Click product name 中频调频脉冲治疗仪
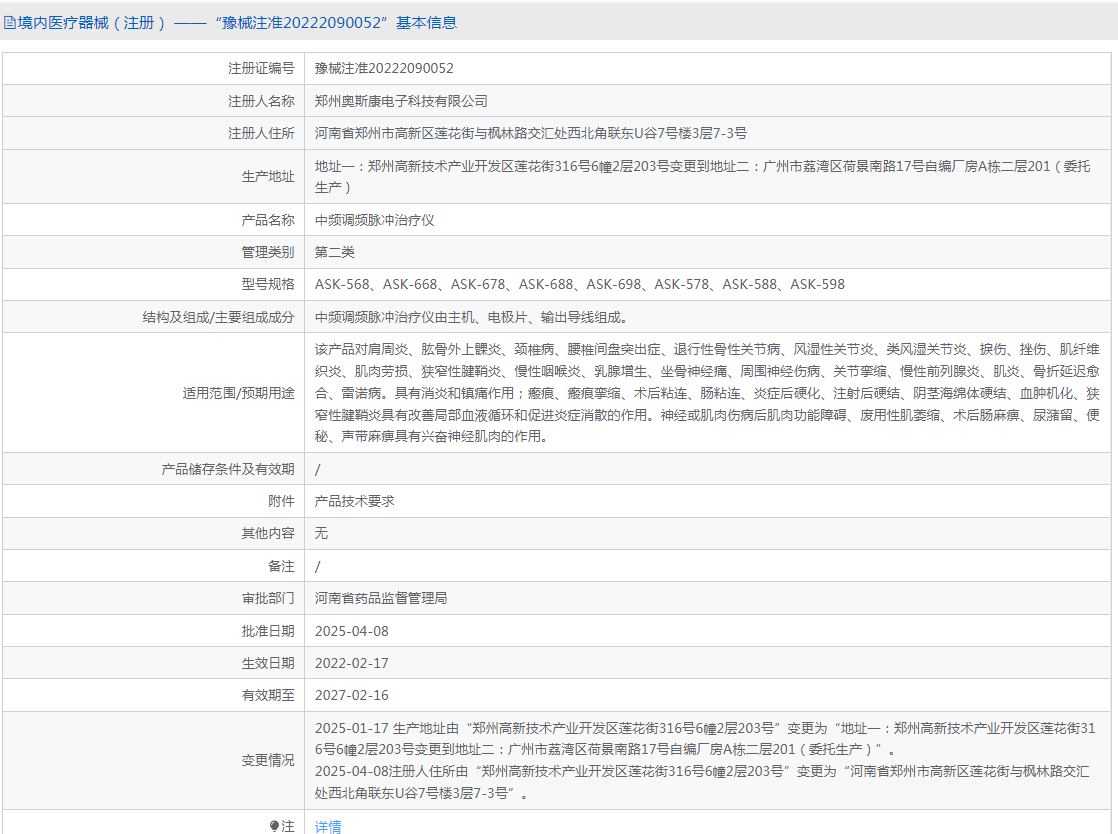This screenshot has height=834, width=1118. tap(374, 220)
